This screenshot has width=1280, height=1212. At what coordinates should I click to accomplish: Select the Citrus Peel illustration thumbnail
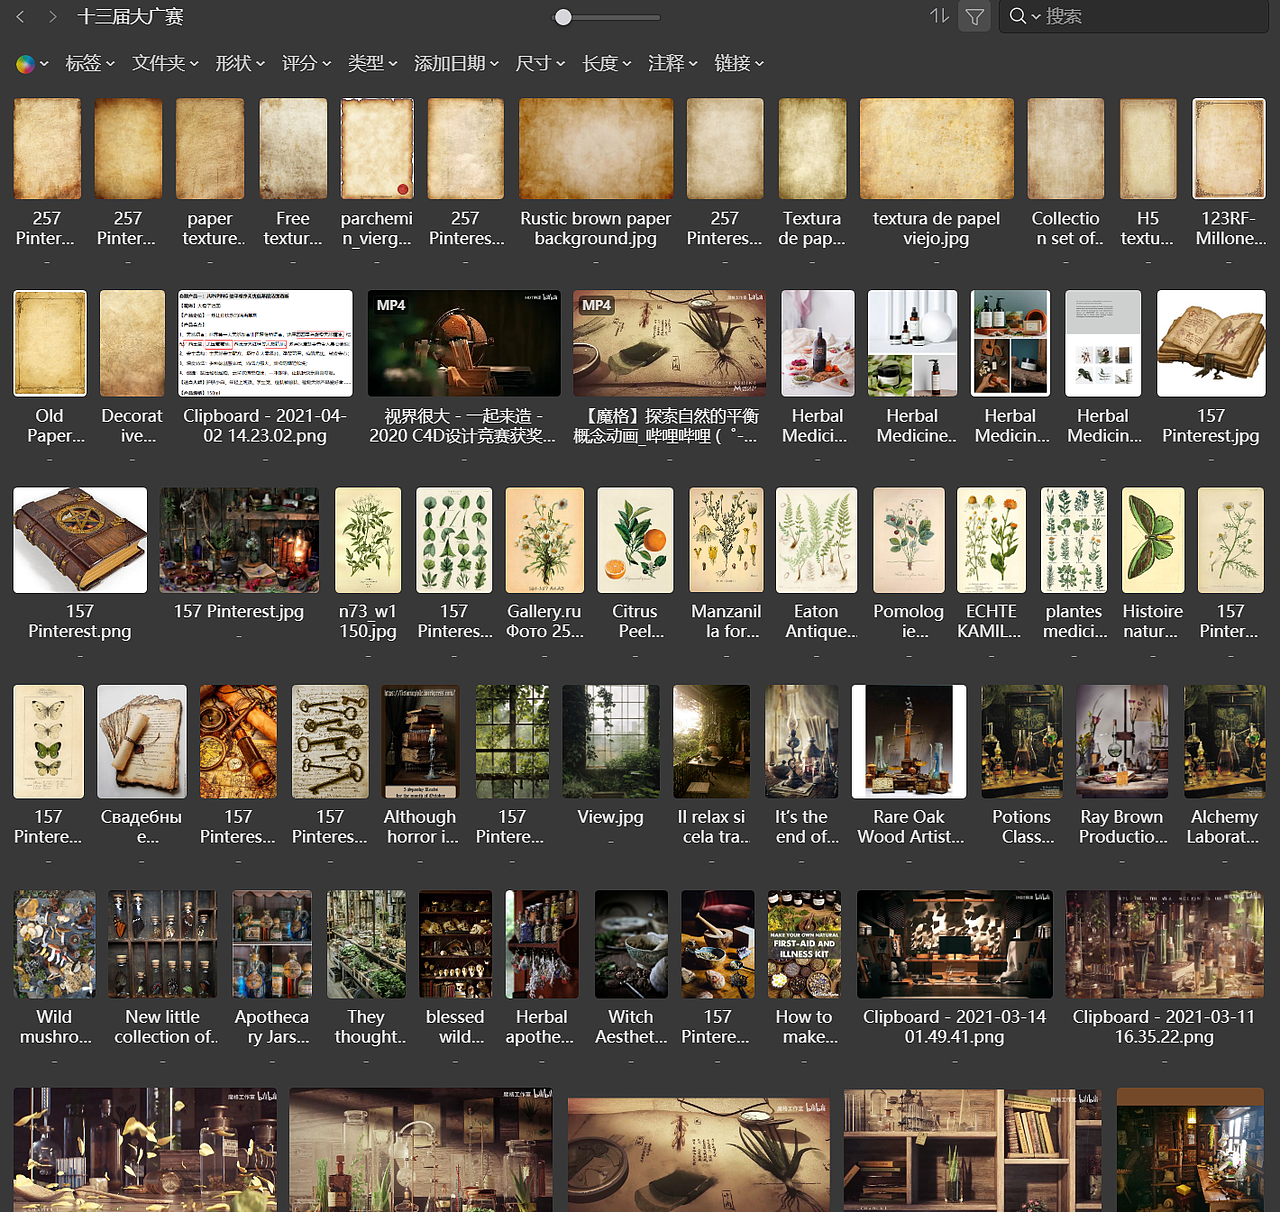click(x=635, y=540)
